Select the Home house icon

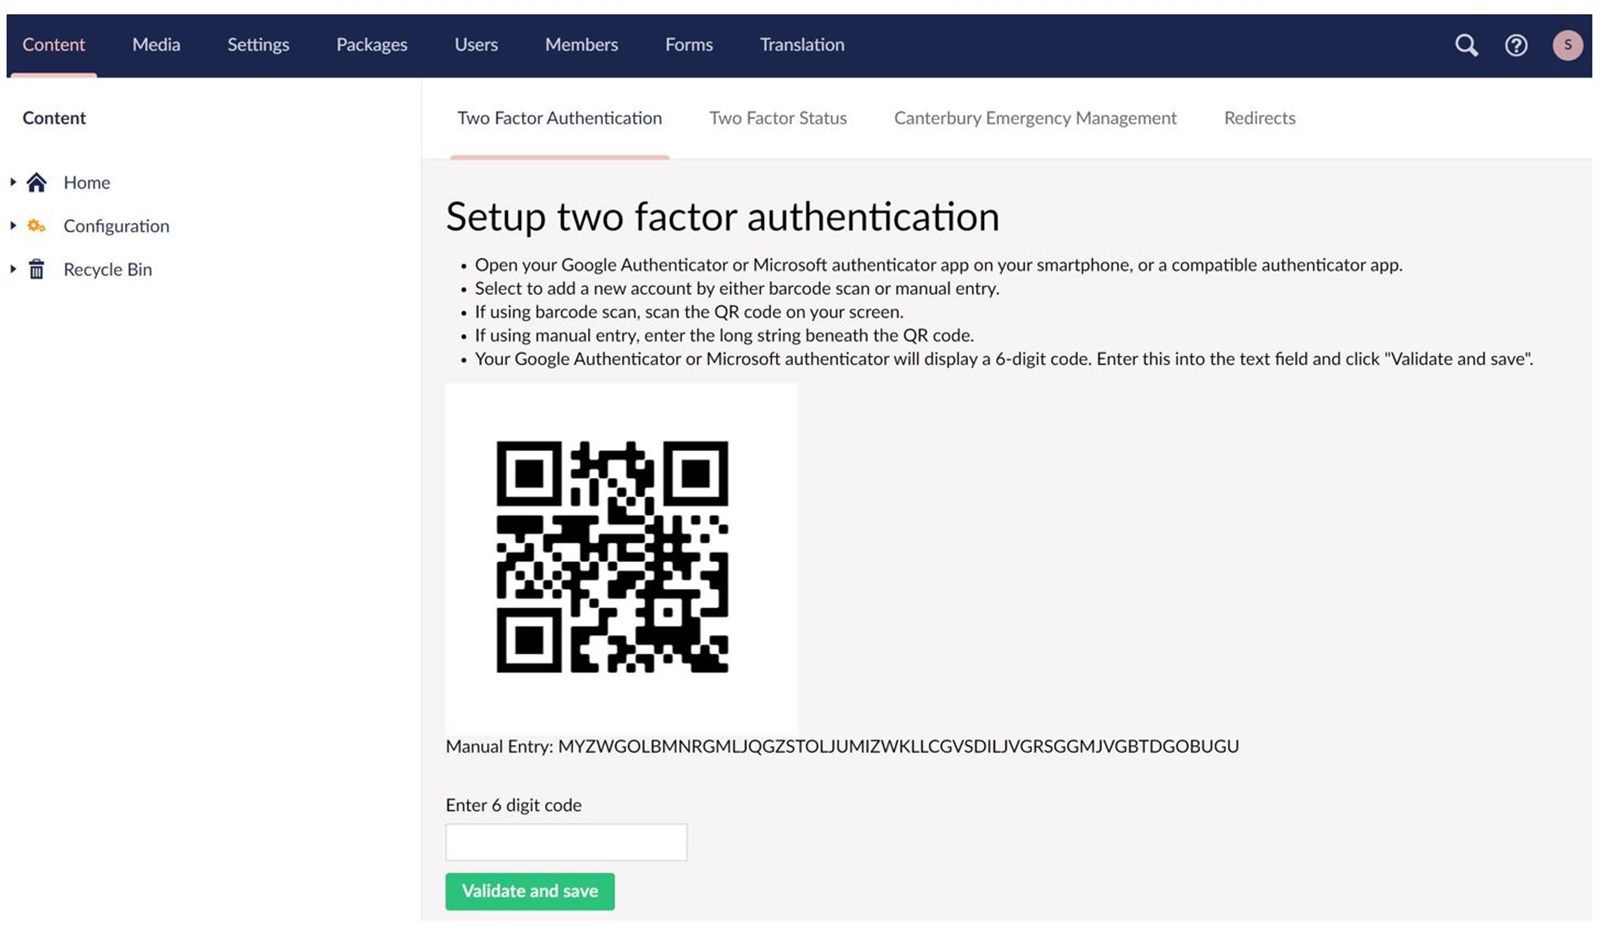[x=37, y=182]
